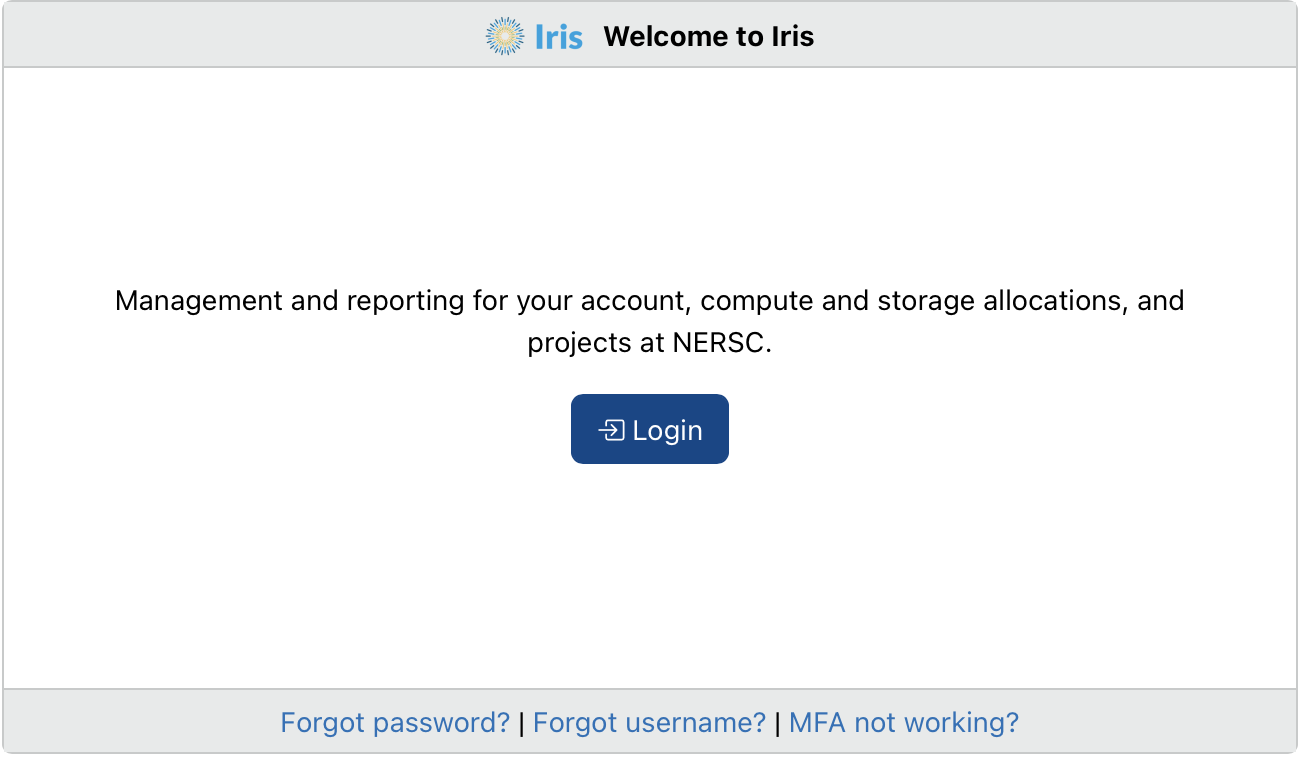Open password recovery from the footer

[x=396, y=722]
